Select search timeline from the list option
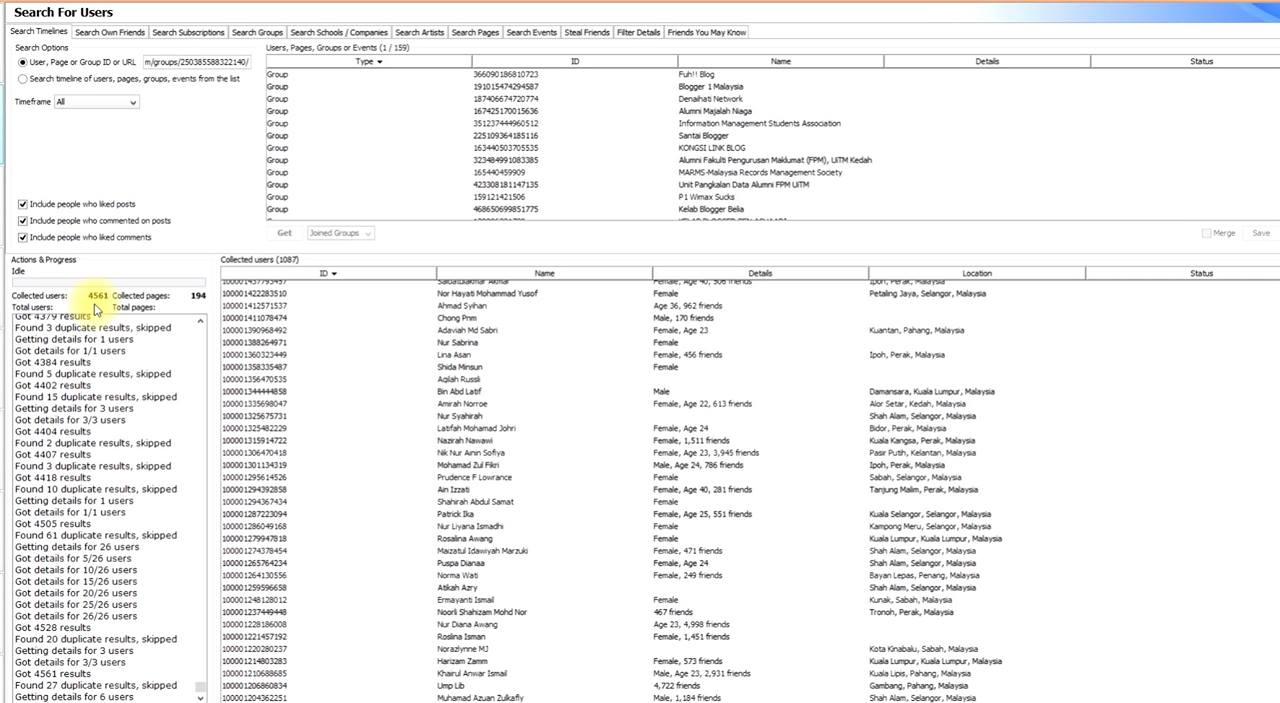Image resolution: width=1280 pixels, height=703 pixels. coord(129,79)
